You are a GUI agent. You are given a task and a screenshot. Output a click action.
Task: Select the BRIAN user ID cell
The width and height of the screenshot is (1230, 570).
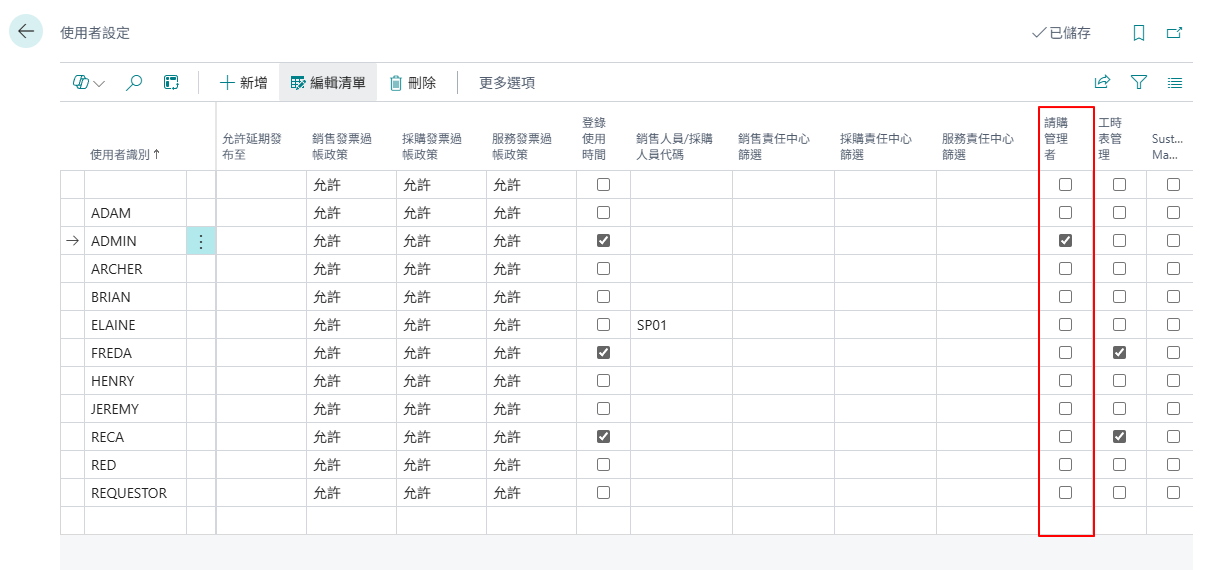click(135, 297)
